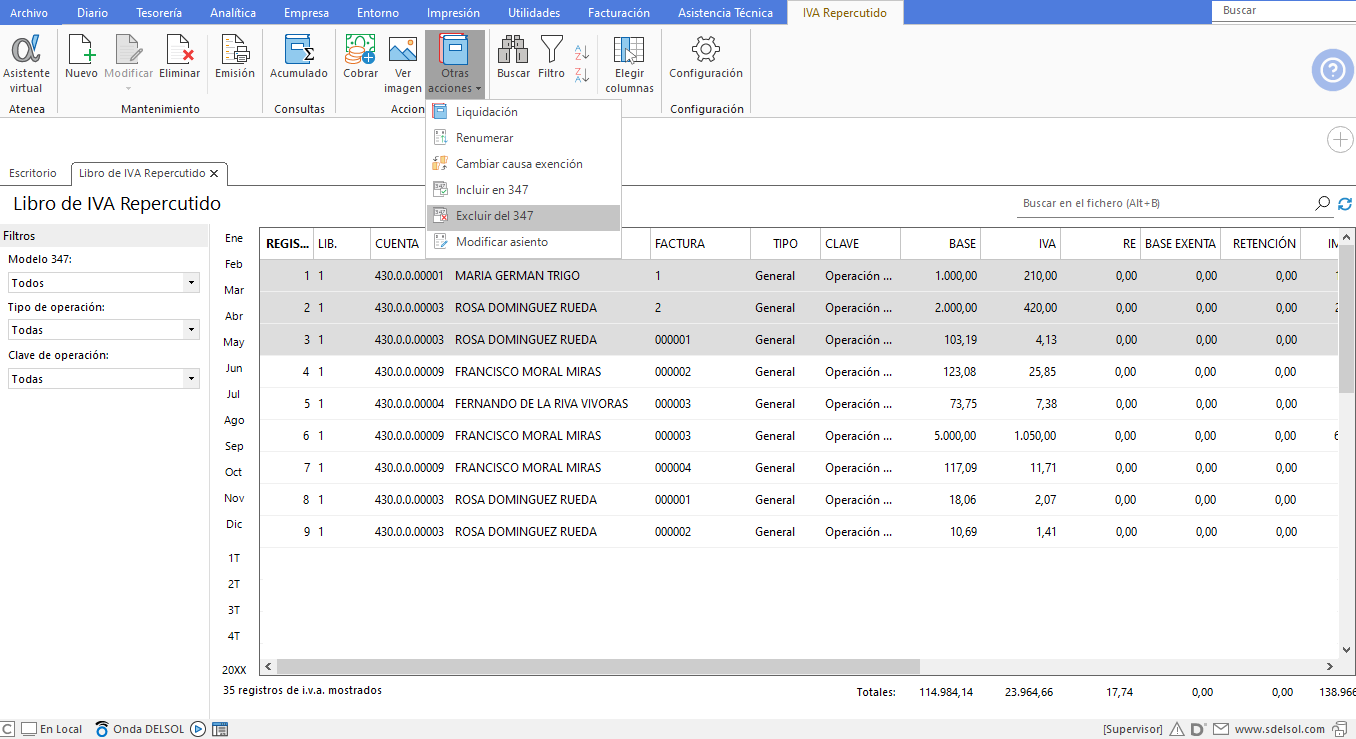Screen dimensions: 1356x739
Task: Sort by the BASE column header
Action: click(x=940, y=243)
